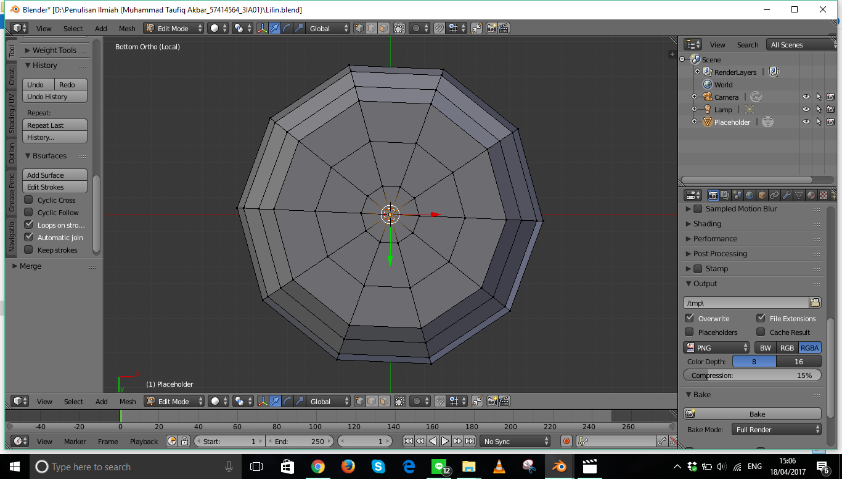Open the Texture tab checkerboard icon
842x479 pixels.
(x=824, y=195)
